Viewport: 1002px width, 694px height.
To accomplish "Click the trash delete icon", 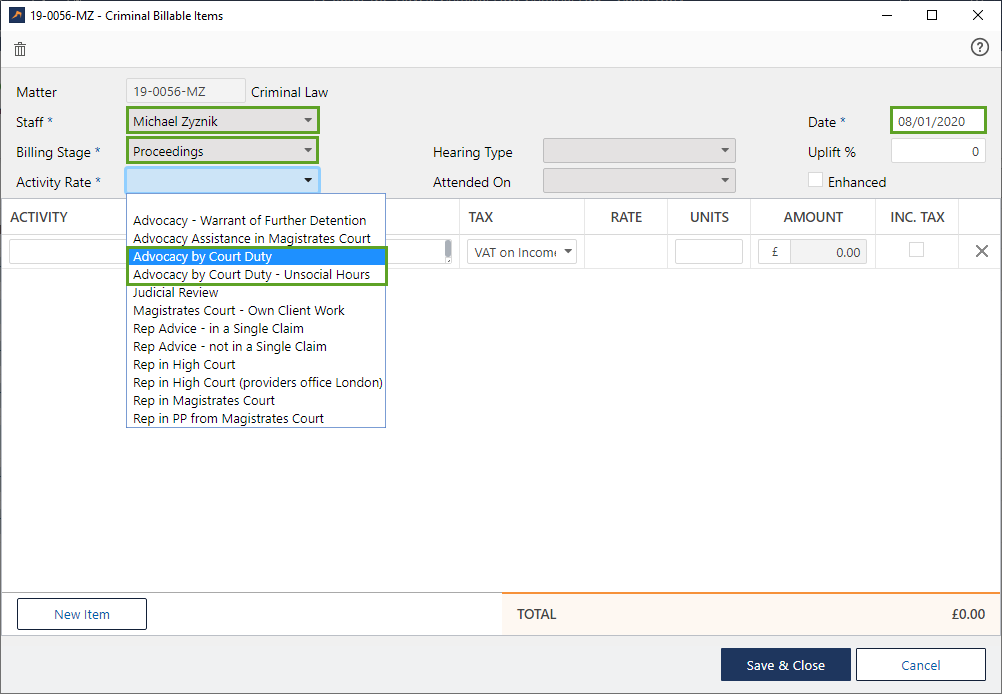I will click(20, 49).
